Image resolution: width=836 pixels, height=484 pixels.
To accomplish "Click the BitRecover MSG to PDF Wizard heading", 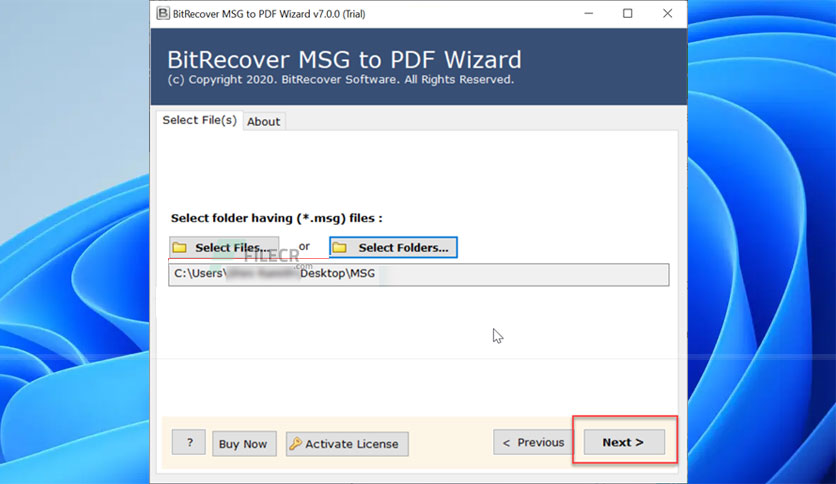I will [x=344, y=60].
